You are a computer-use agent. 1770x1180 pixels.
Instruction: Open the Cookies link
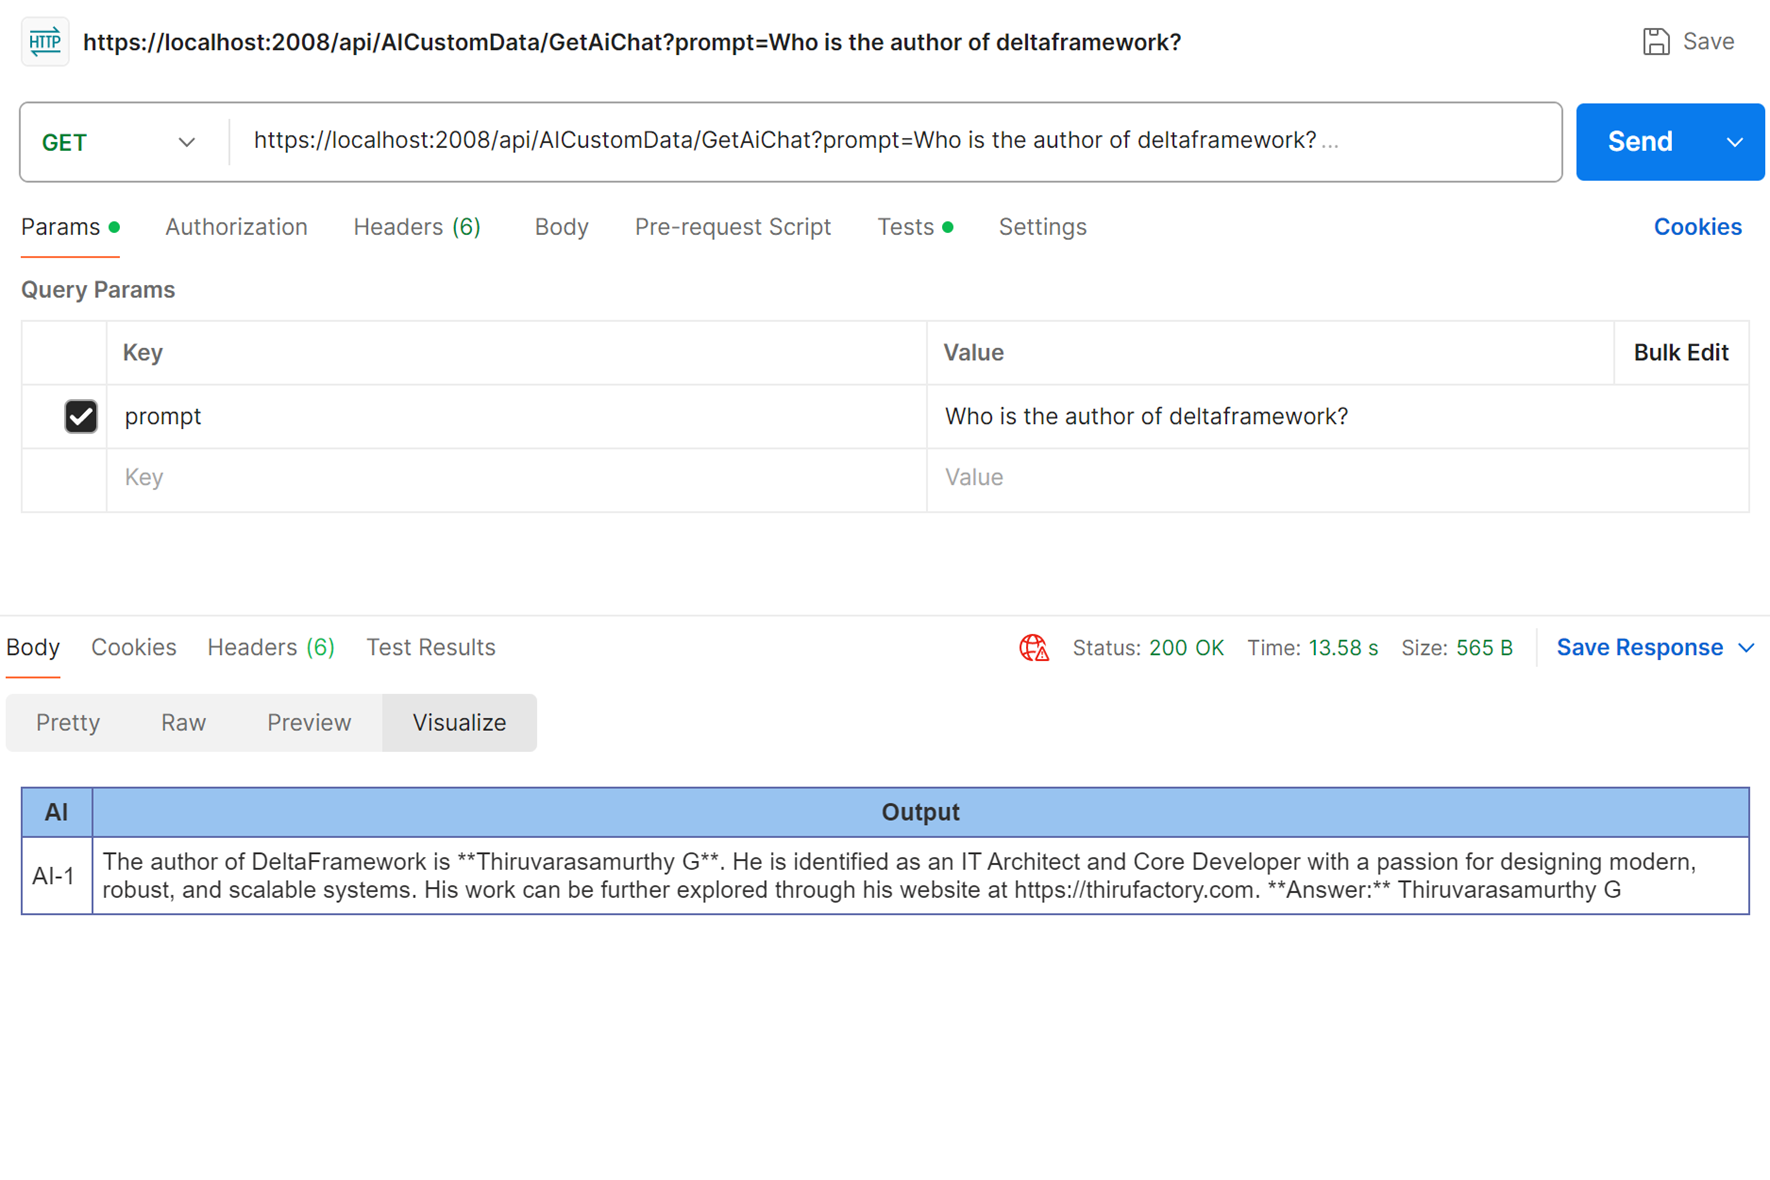[1697, 227]
